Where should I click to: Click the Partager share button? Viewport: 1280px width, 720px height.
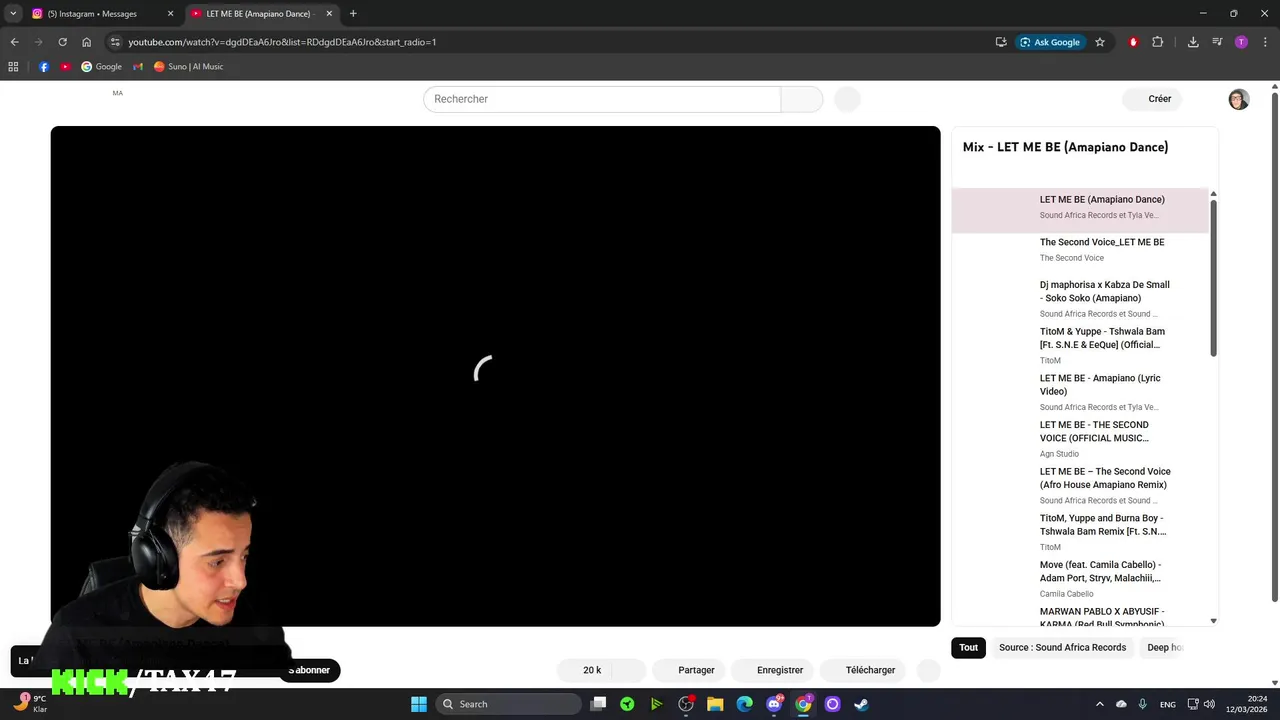689,670
